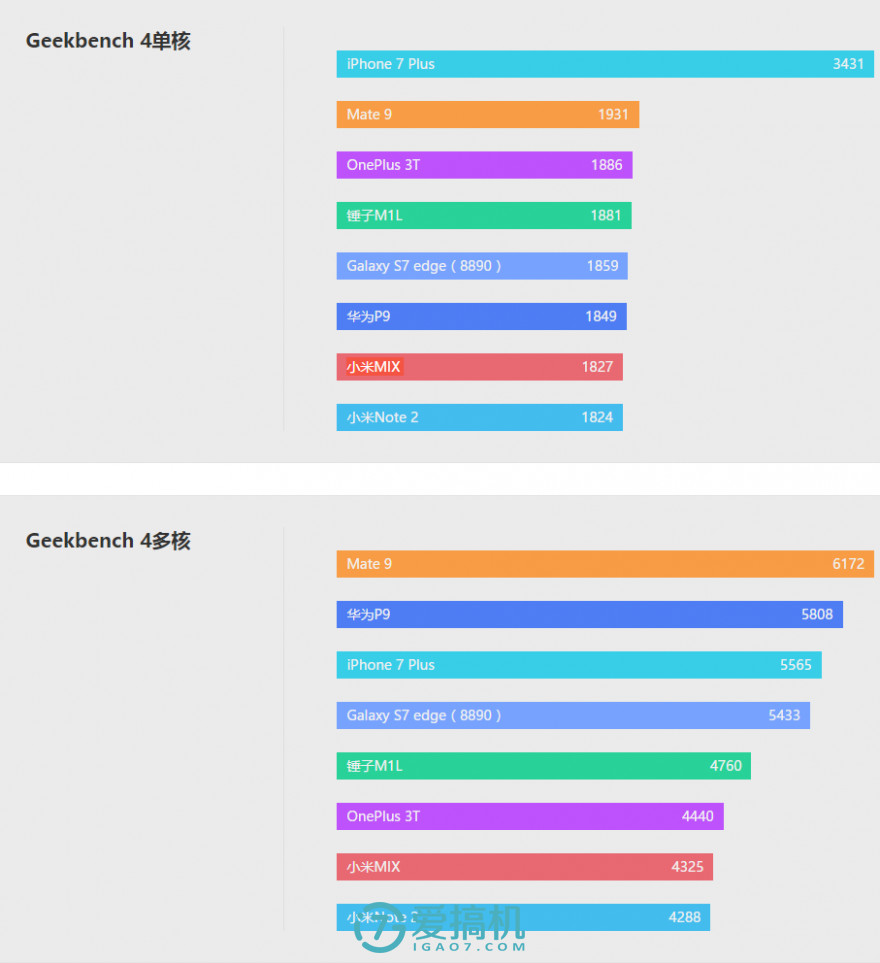Click the OnePlus 3T single-core purple bar
This screenshot has width=880, height=963.
[x=484, y=165]
